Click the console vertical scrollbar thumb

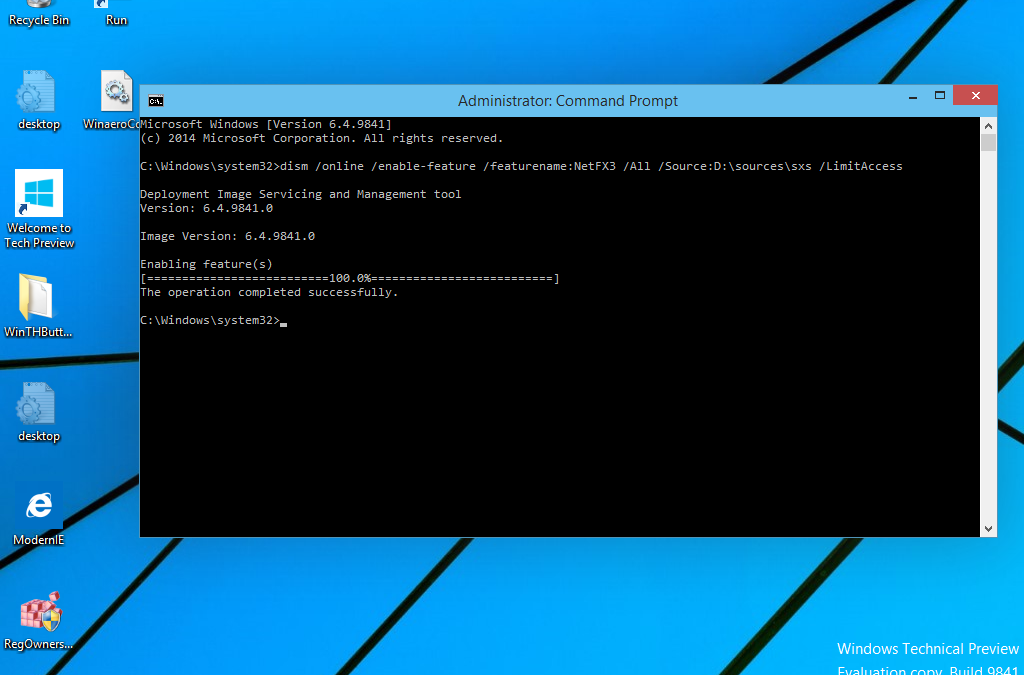point(988,143)
